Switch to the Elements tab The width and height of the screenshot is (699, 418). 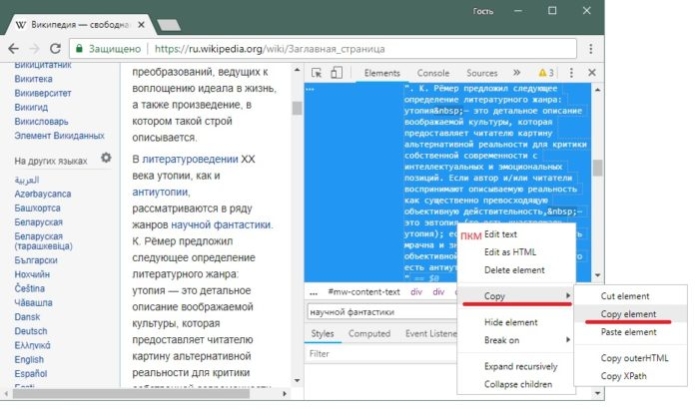[x=382, y=73]
